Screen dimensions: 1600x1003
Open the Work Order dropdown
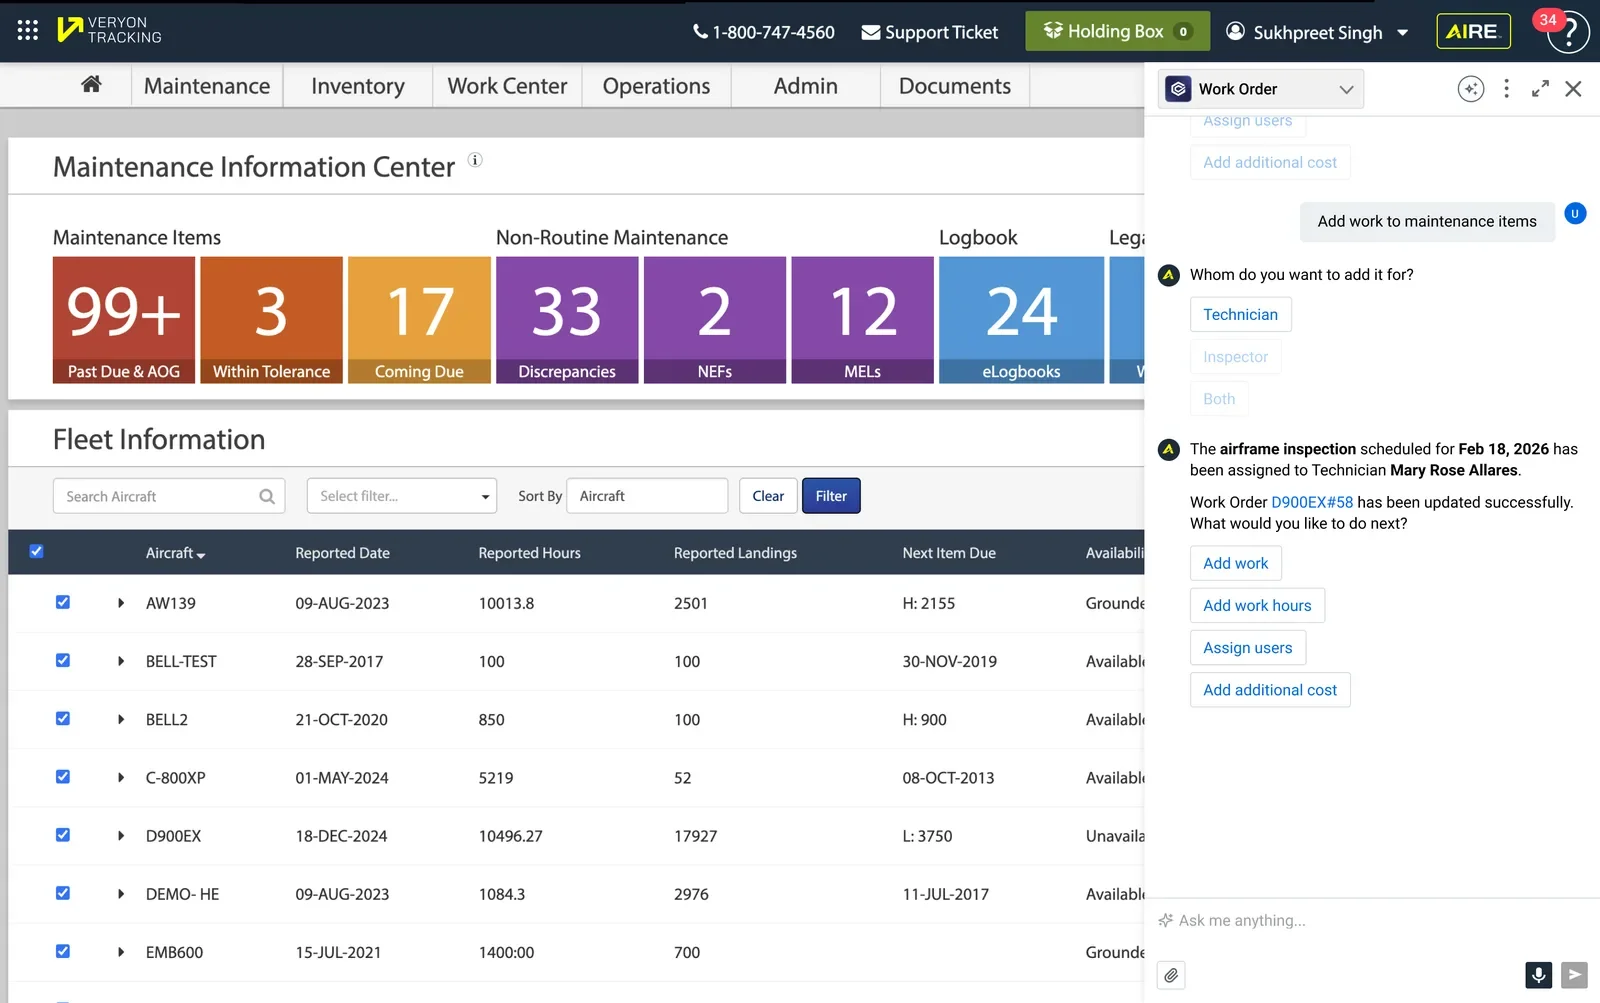click(1261, 89)
